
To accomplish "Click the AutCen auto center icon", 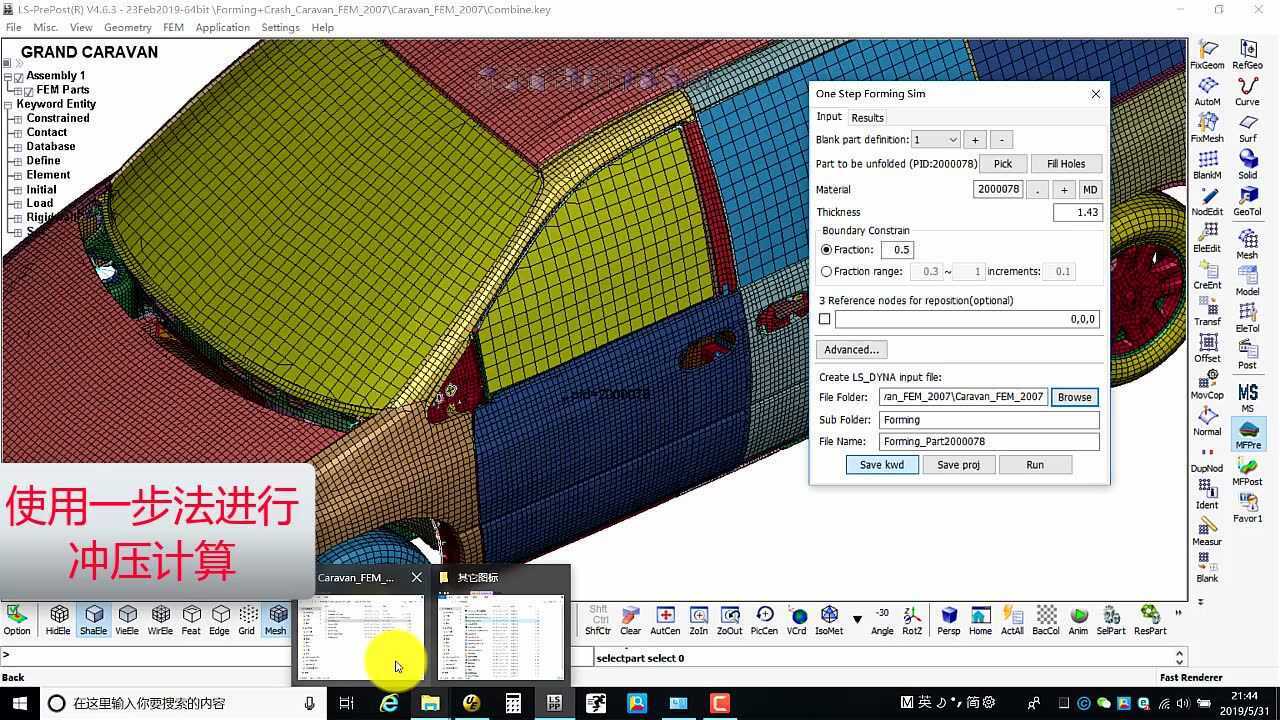I will pyautogui.click(x=665, y=618).
